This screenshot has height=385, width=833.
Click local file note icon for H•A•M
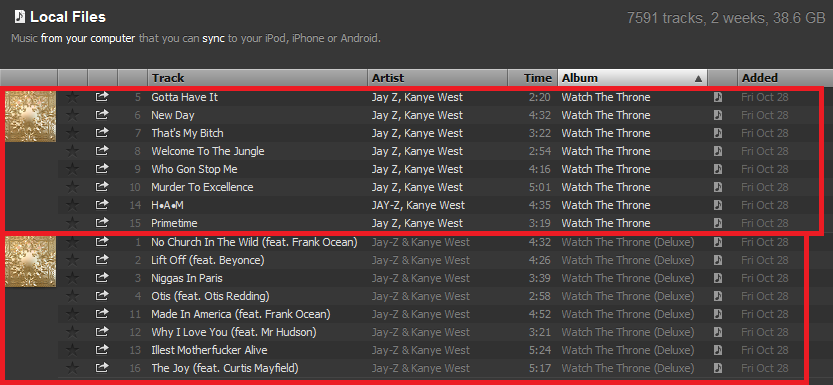click(718, 205)
